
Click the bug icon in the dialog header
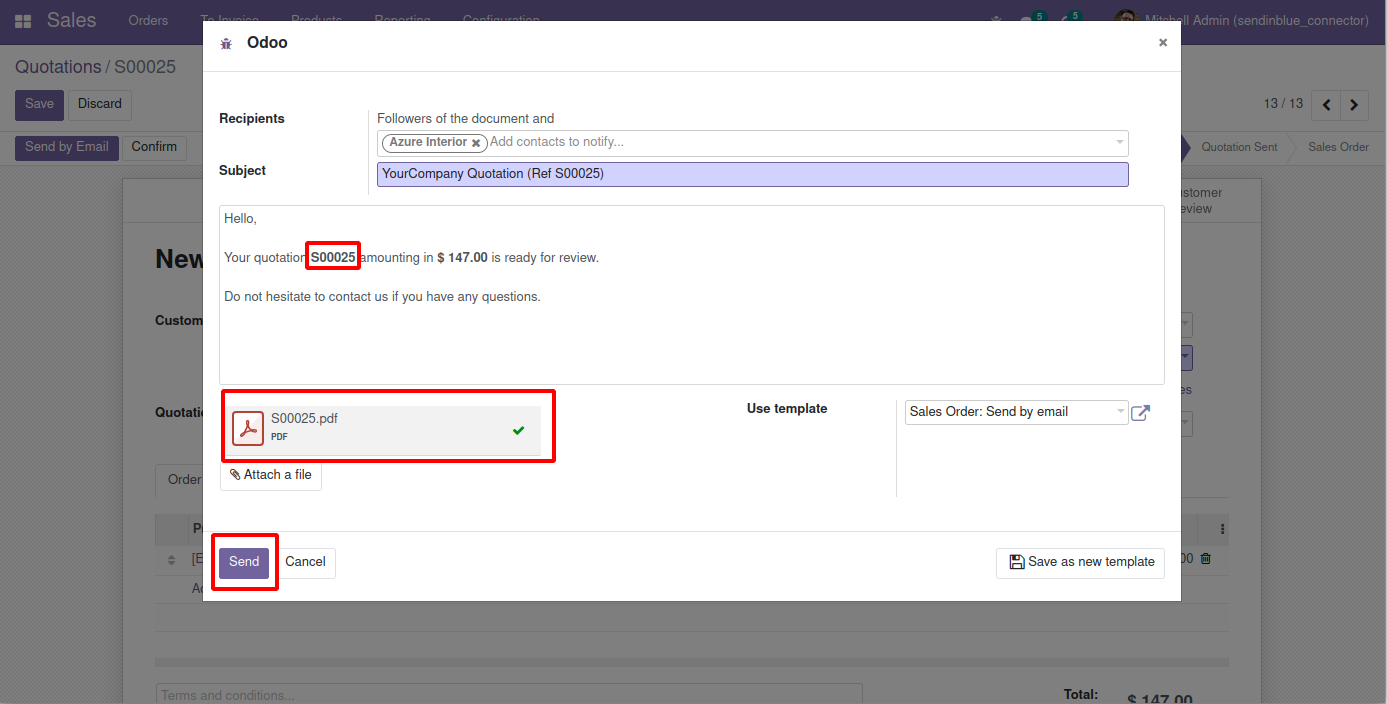[x=226, y=44]
